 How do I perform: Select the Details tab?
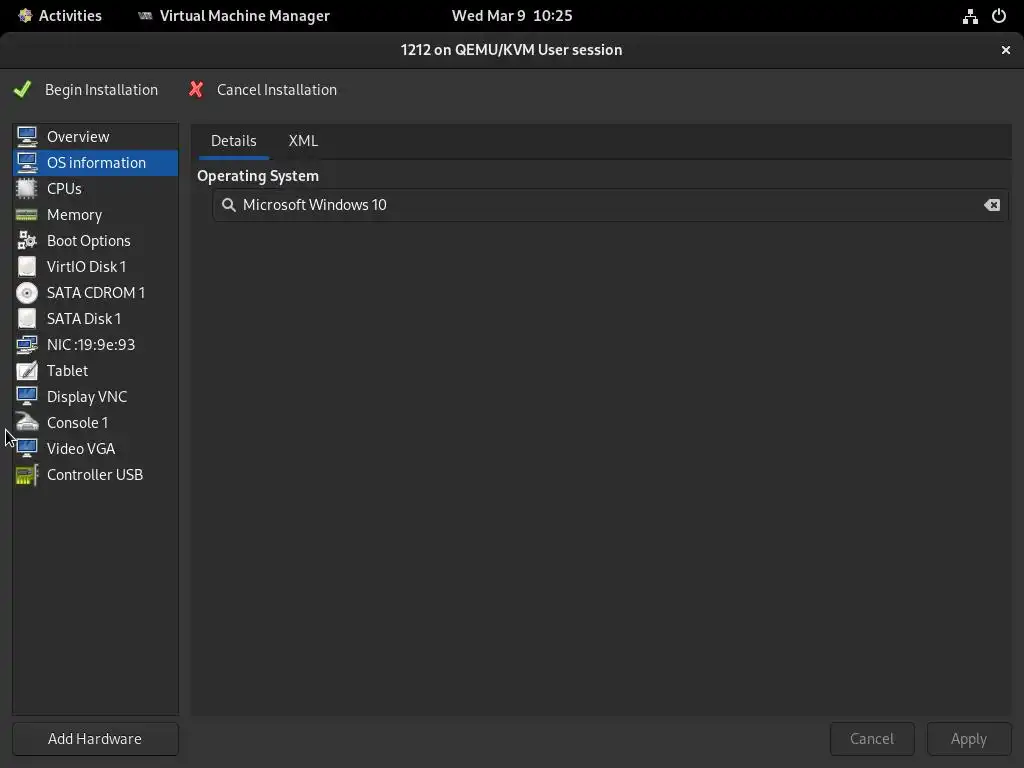[x=234, y=141]
